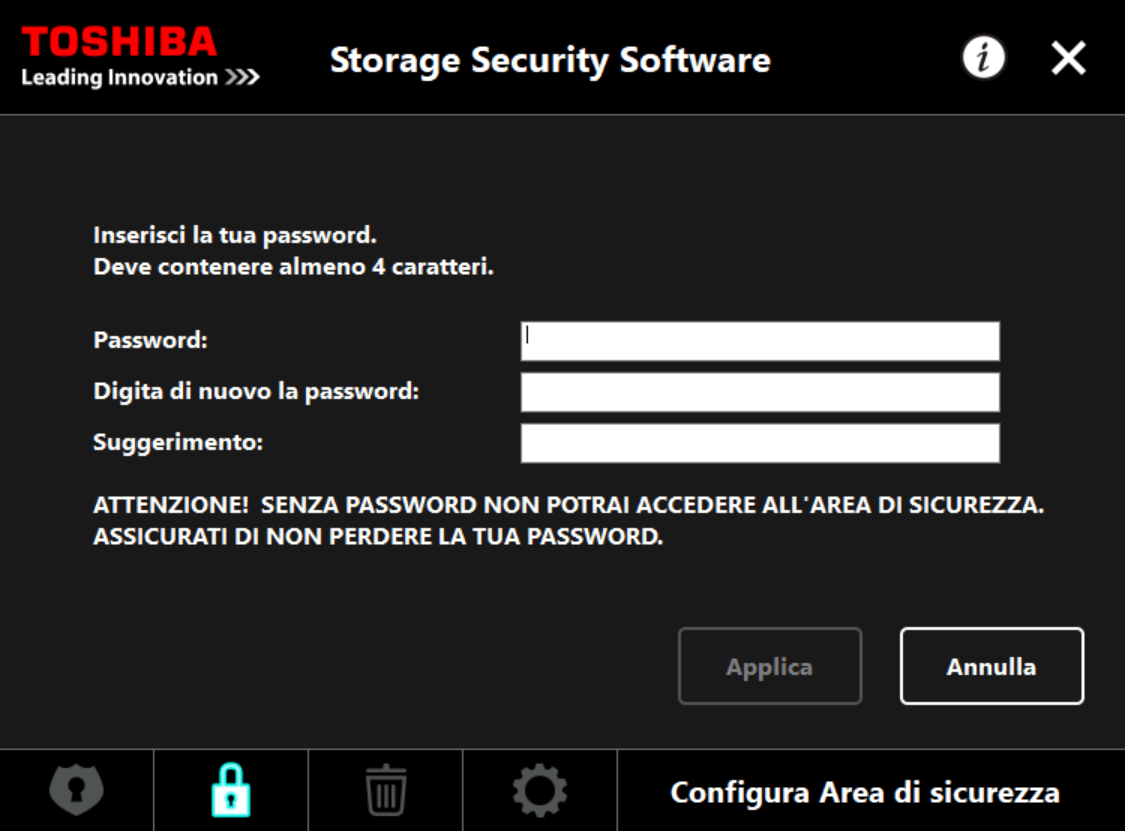Click the Password: field label
Viewport: 1125px width, 831px height.
coord(151,340)
